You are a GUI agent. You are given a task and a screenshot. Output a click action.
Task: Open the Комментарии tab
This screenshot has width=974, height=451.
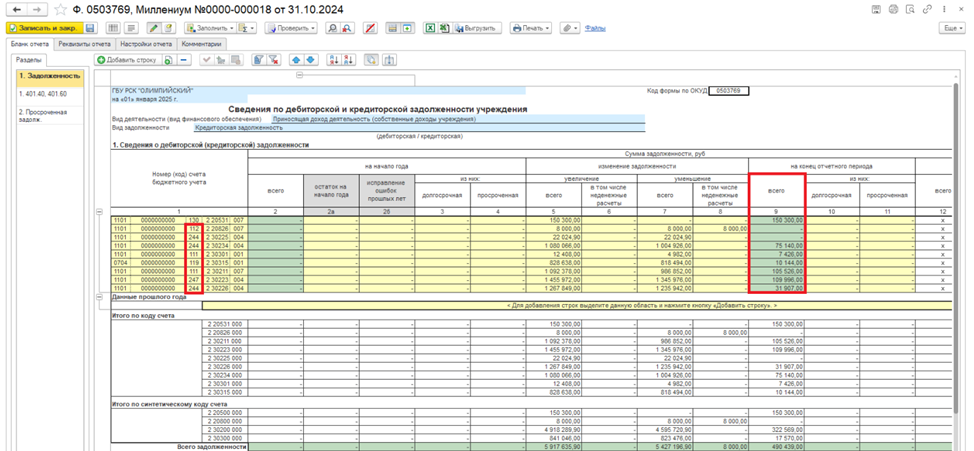pos(202,44)
